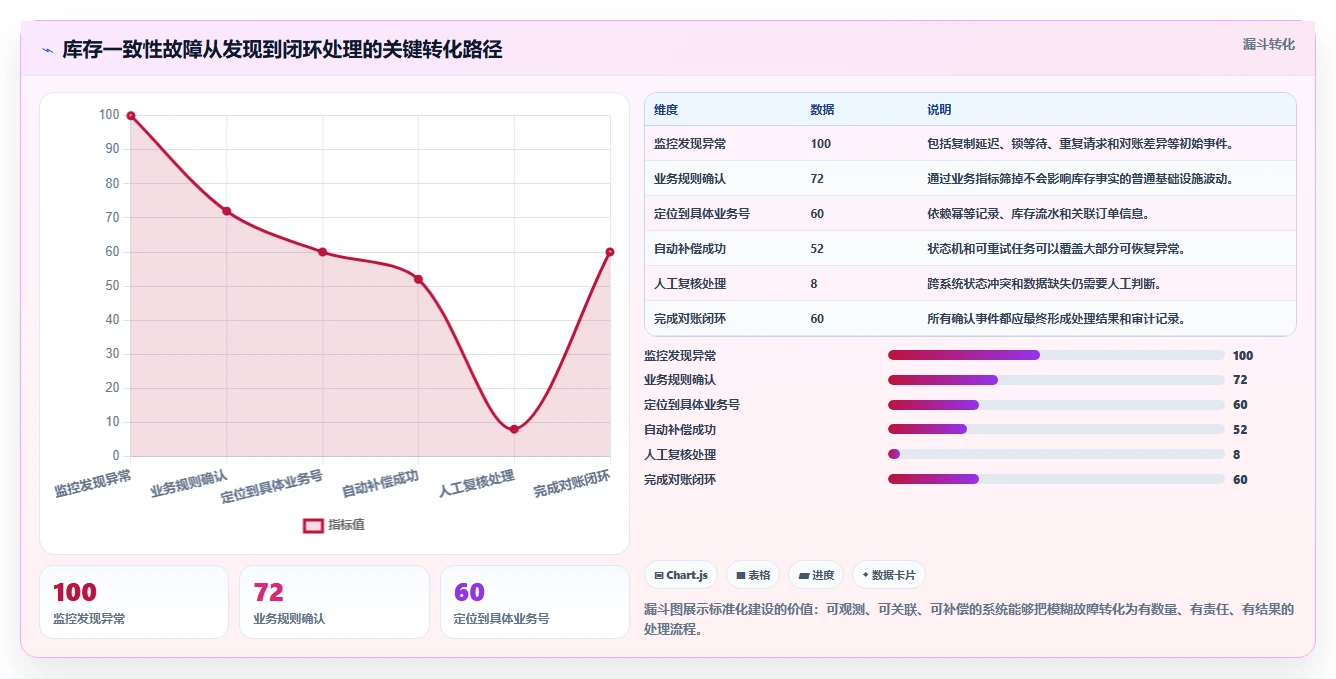Click the 说明 column header
Screen dimensions: 1336x679
click(x=939, y=110)
